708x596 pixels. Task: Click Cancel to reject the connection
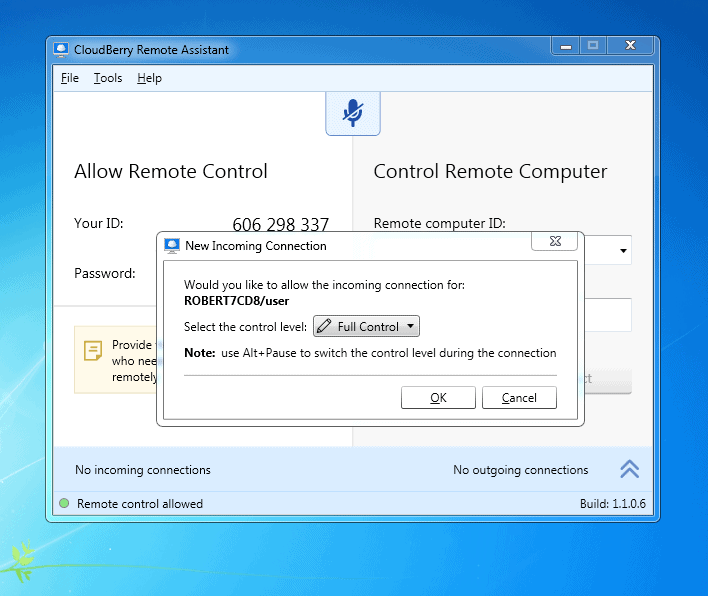[519, 397]
